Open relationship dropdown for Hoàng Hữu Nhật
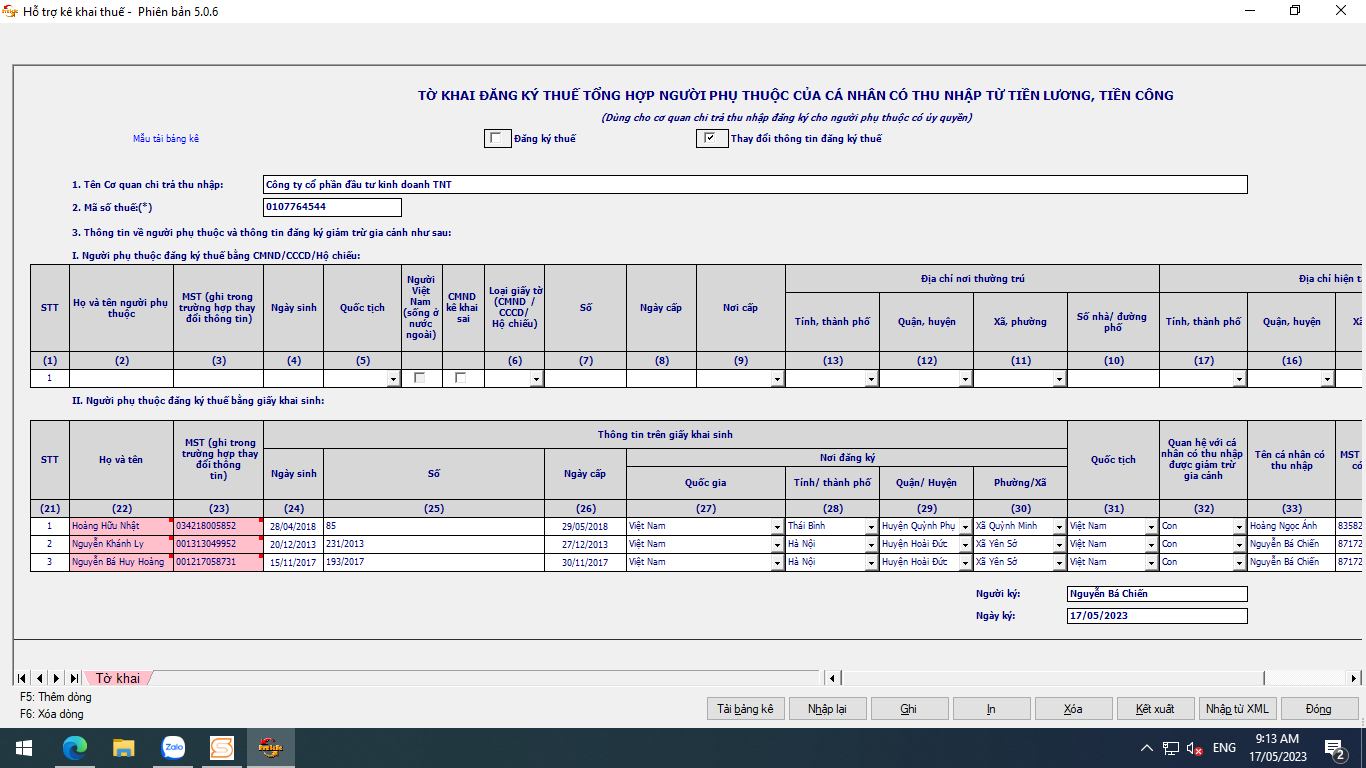The height and width of the screenshot is (768, 1366). tap(1239, 527)
